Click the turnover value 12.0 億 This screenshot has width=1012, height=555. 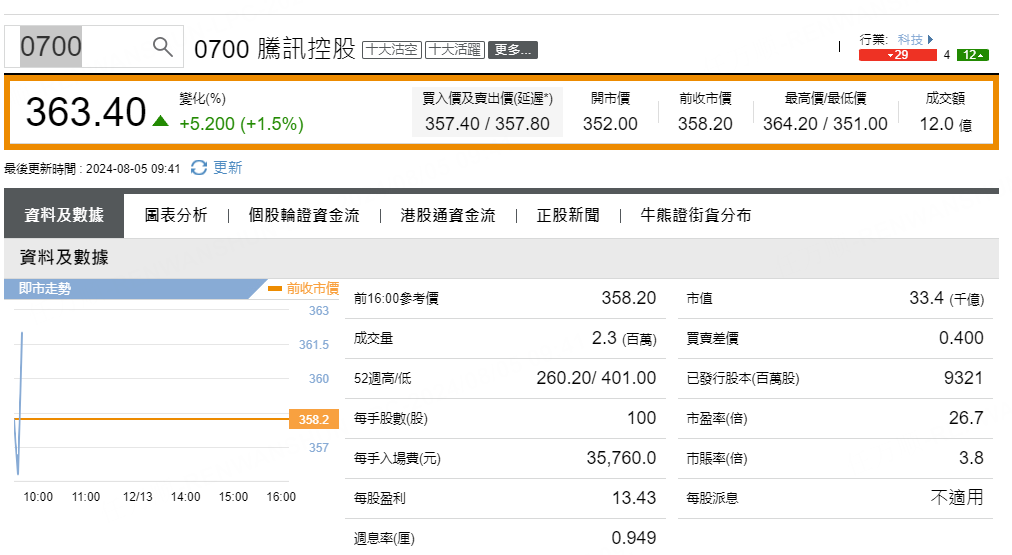946,124
